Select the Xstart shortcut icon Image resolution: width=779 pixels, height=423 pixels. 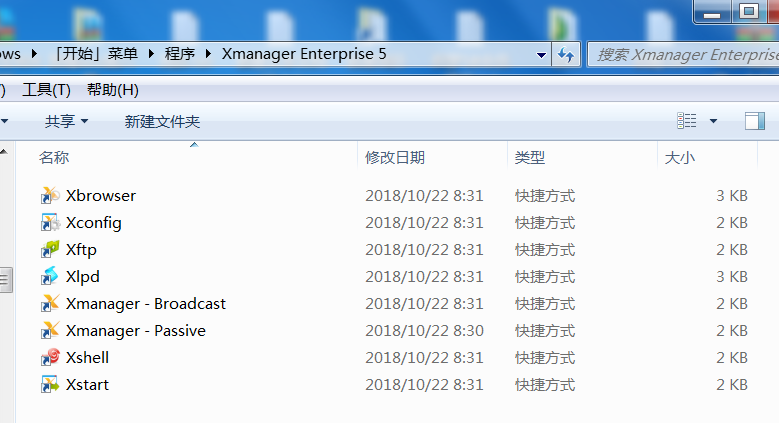point(50,385)
